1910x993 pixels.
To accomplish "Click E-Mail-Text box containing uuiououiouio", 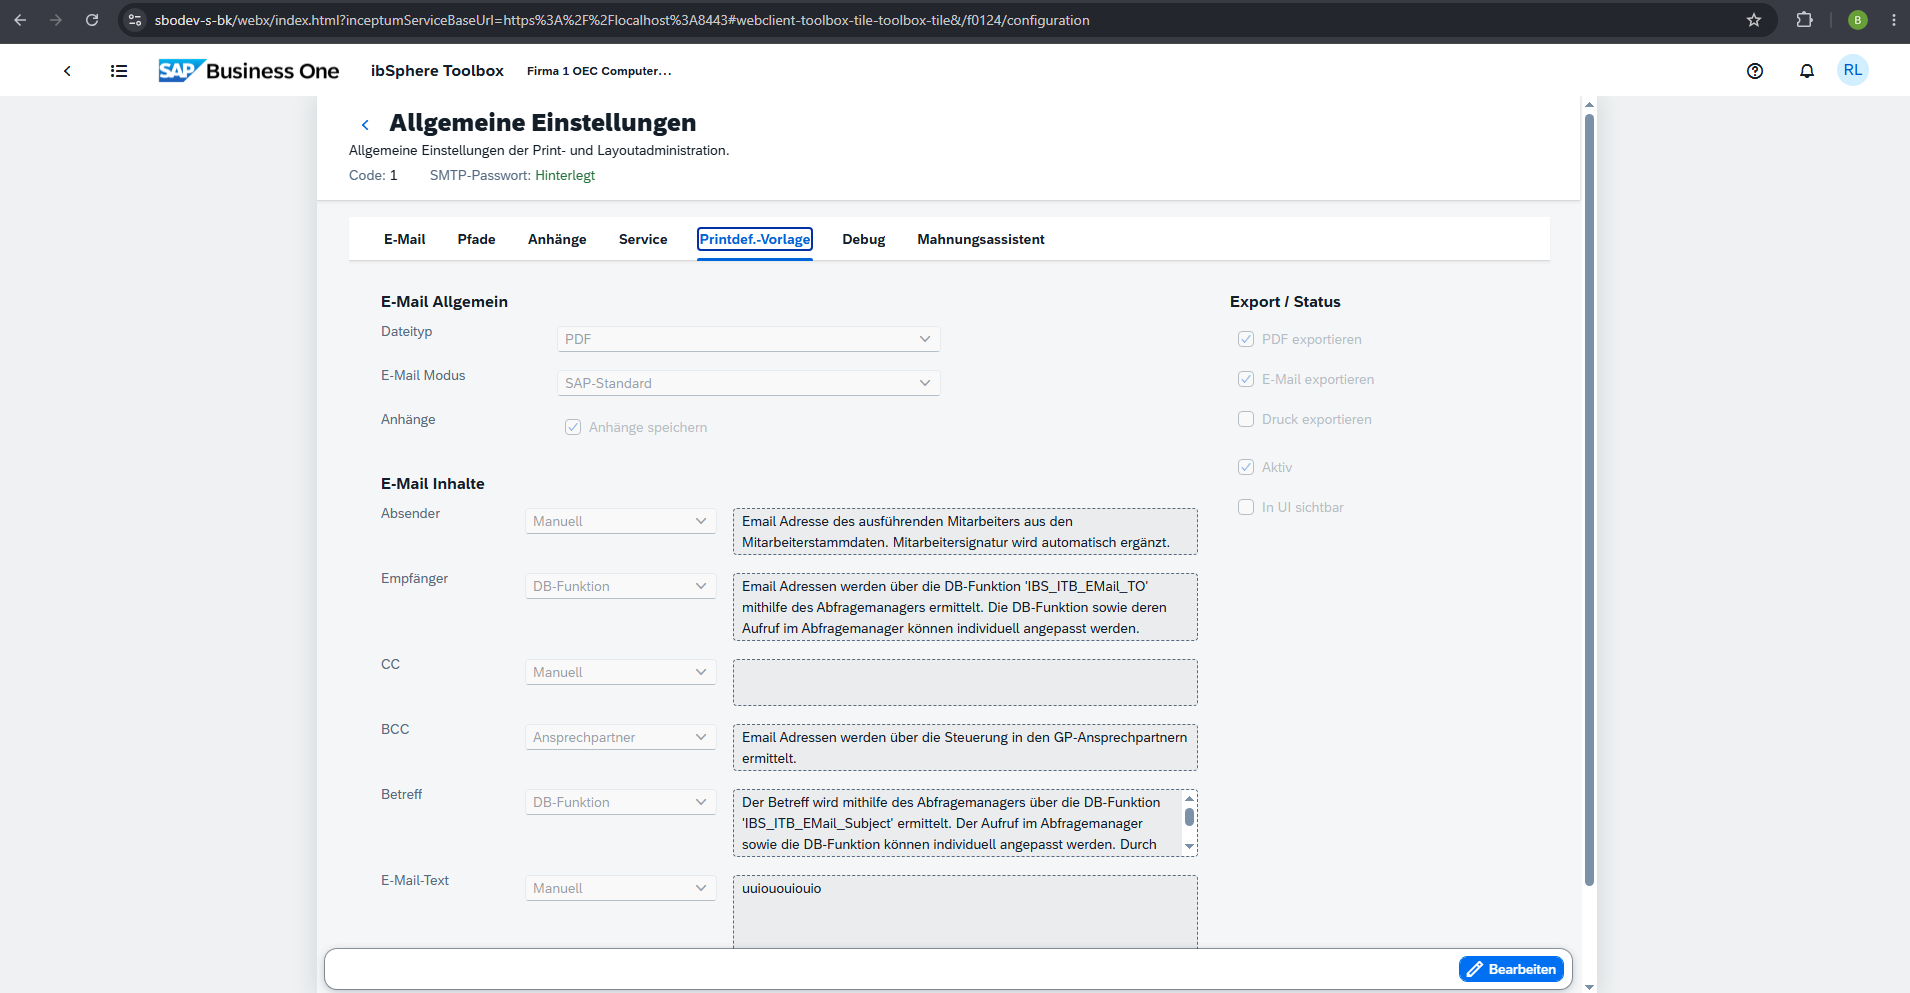I will coord(965,912).
